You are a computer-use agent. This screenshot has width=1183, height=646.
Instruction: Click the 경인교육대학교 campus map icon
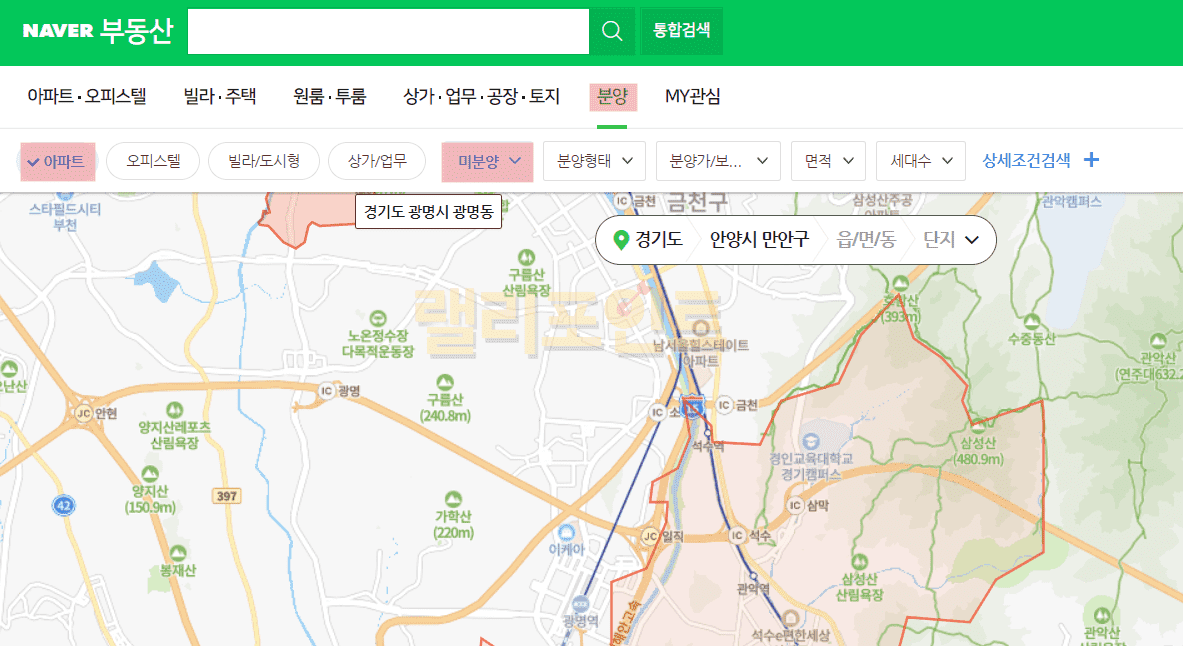coord(810,440)
